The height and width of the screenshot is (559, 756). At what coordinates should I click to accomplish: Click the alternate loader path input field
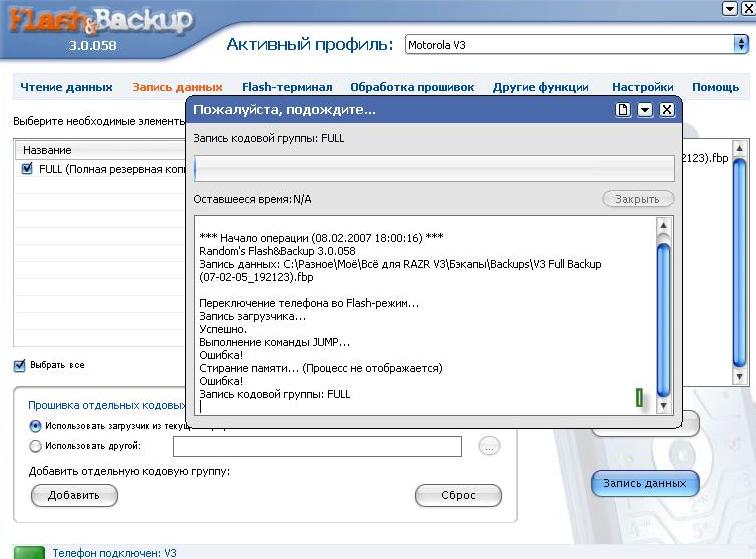(x=317, y=447)
